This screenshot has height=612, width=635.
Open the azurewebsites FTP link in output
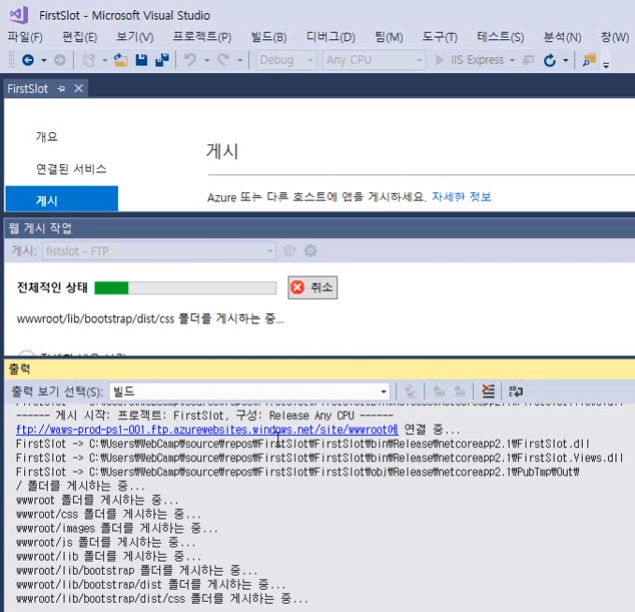click(207, 429)
